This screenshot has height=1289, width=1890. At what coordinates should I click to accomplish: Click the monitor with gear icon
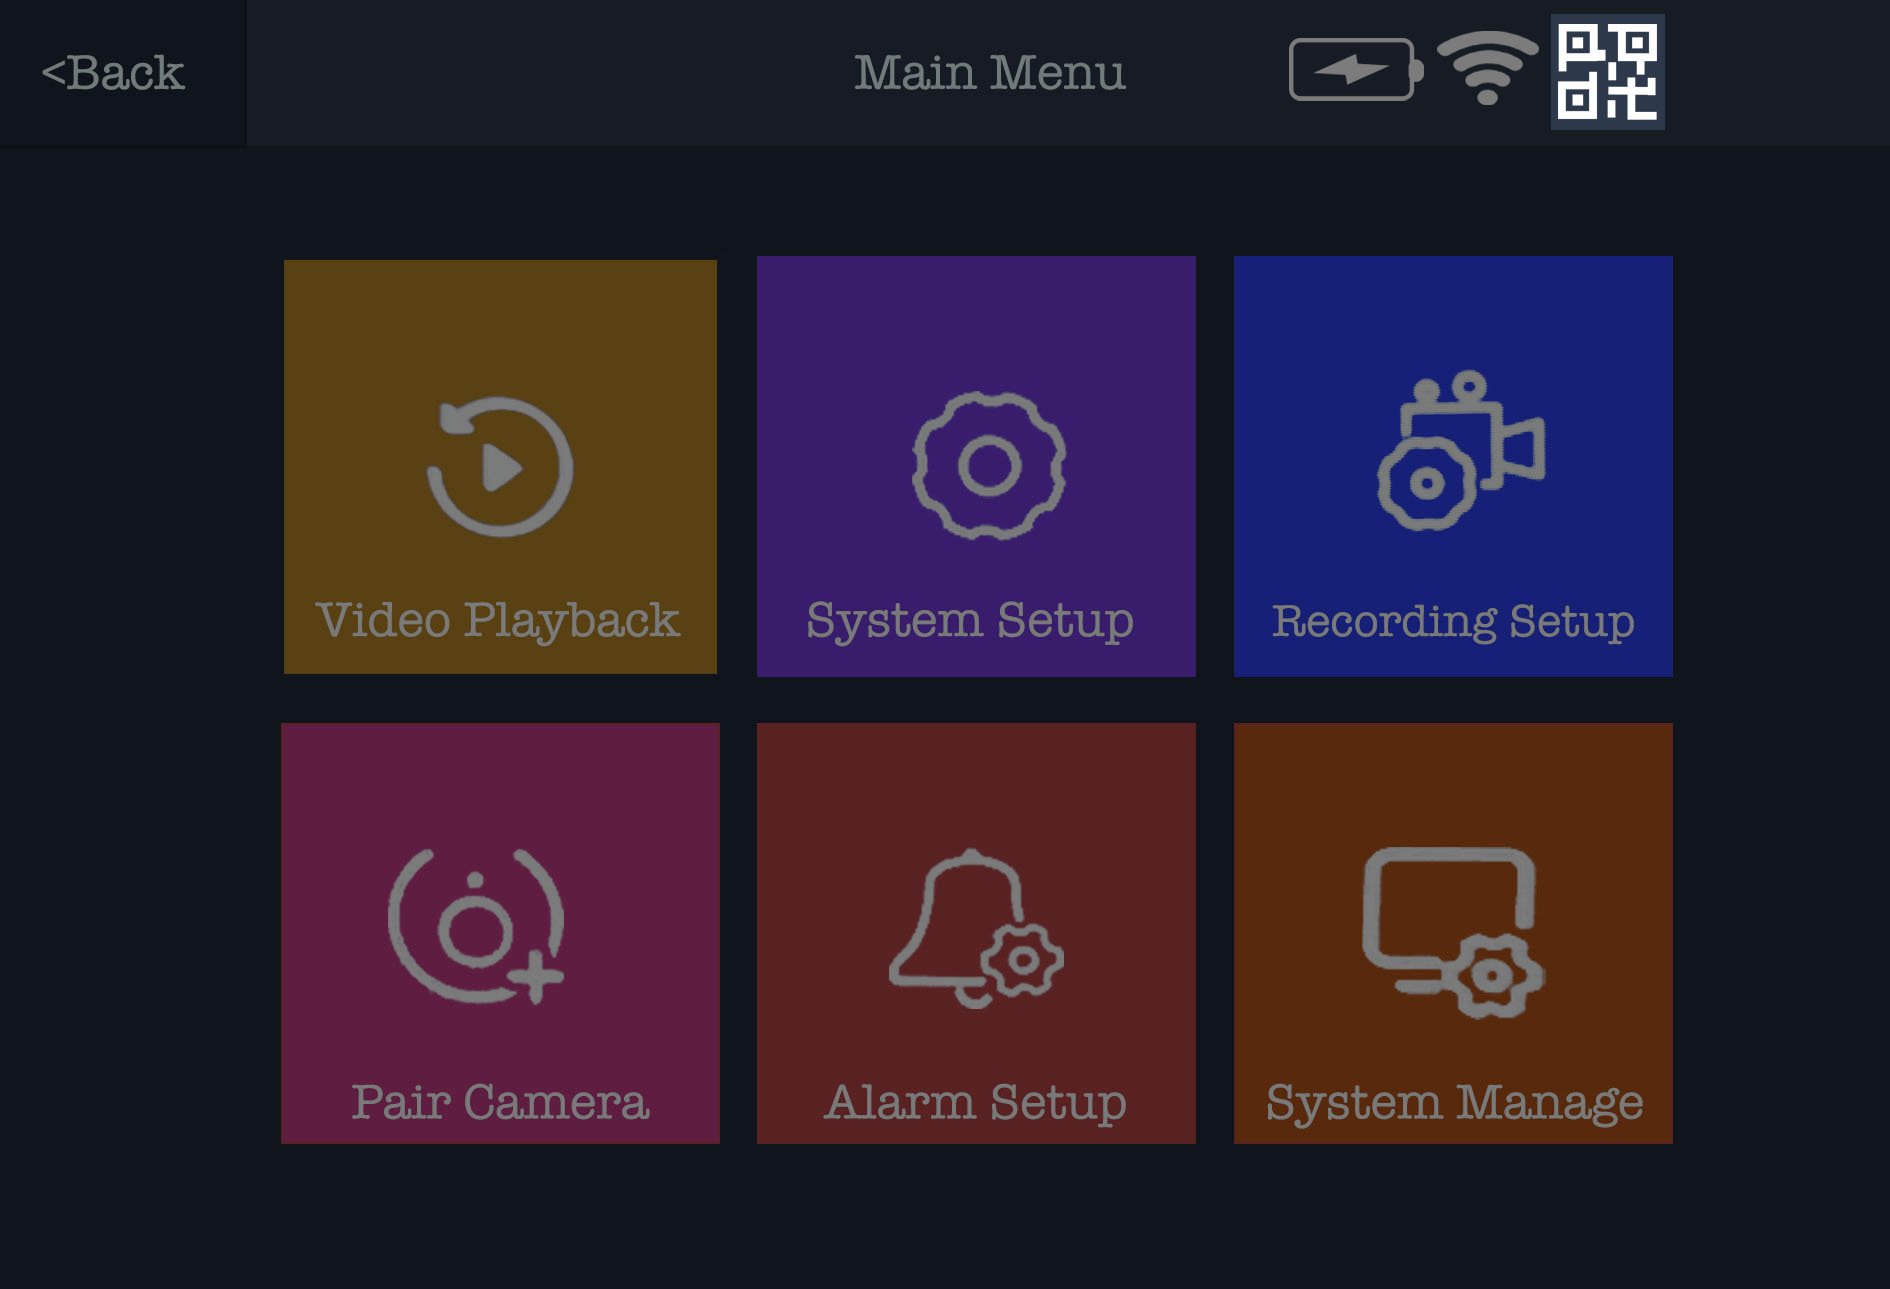(x=1452, y=931)
